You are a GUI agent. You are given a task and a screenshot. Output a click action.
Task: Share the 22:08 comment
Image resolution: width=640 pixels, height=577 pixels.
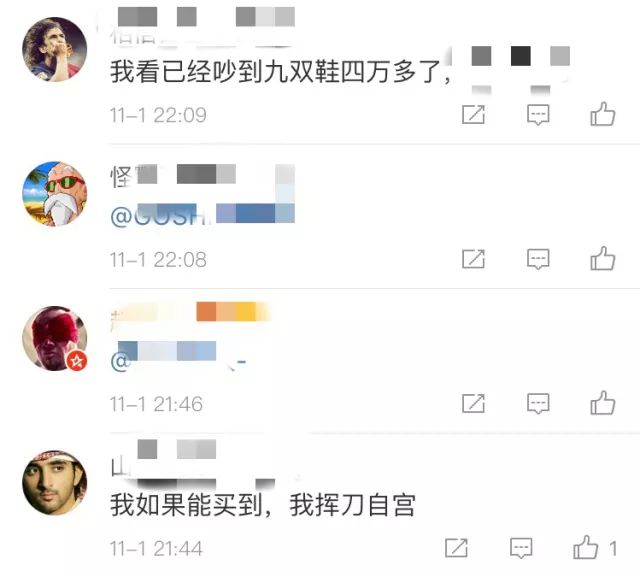(473, 259)
